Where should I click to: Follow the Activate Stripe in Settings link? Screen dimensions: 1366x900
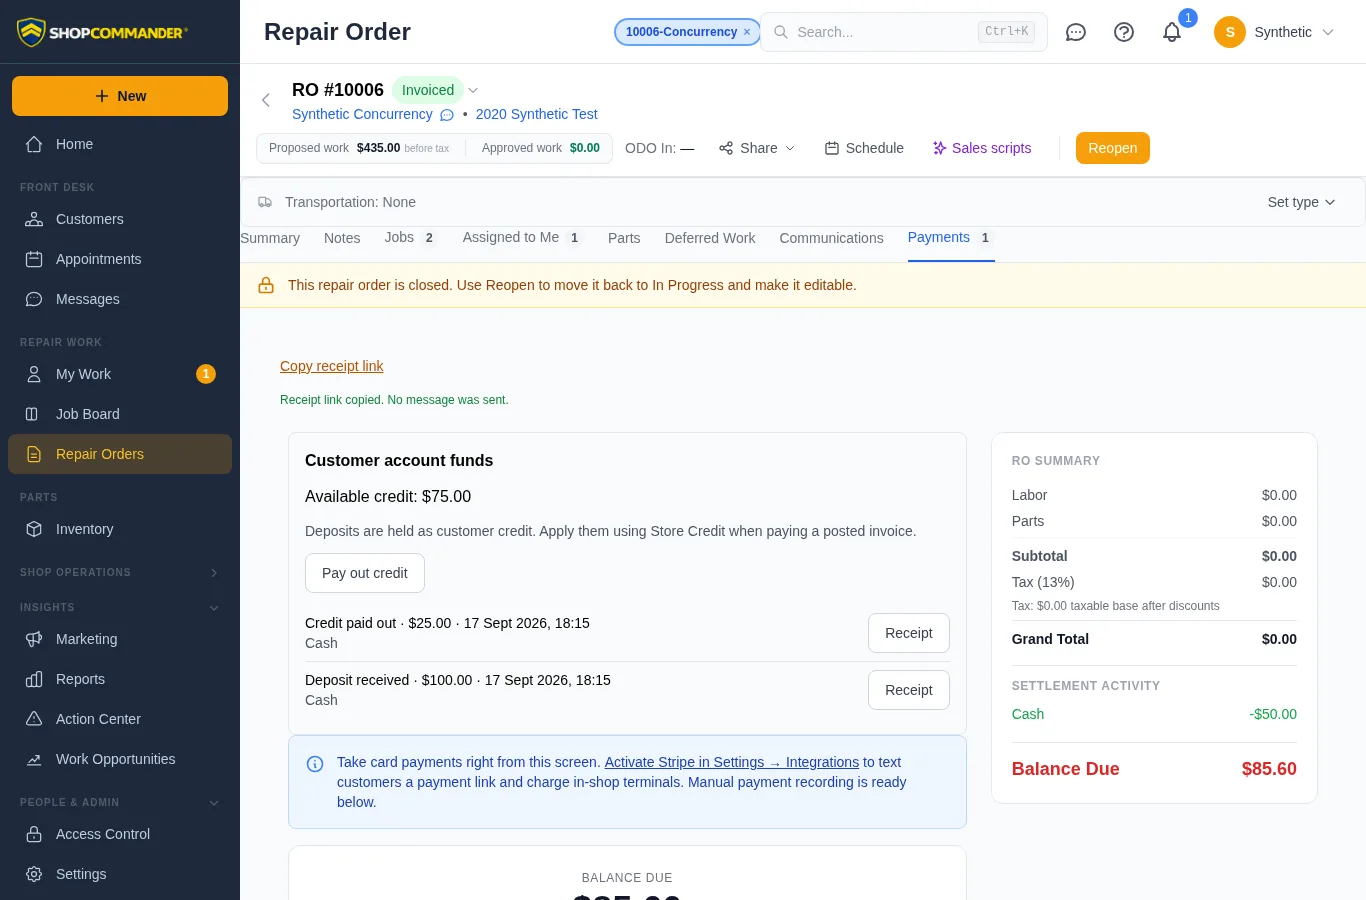pyautogui.click(x=732, y=762)
